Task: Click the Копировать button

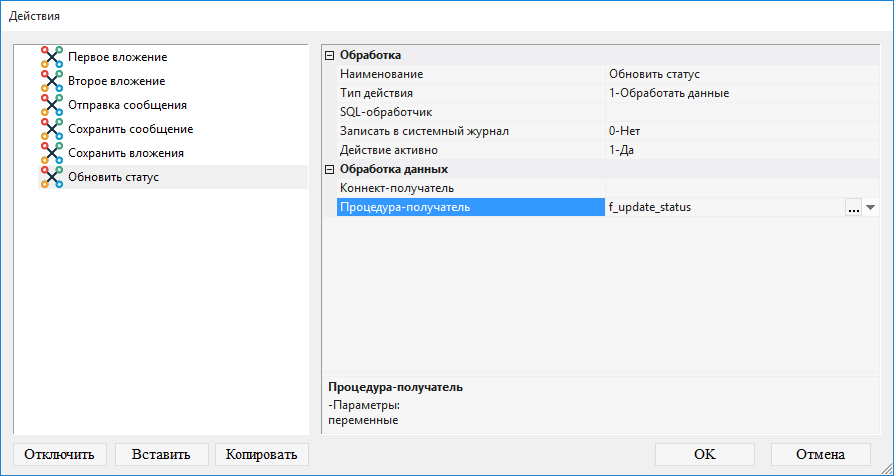Action: 261,454
